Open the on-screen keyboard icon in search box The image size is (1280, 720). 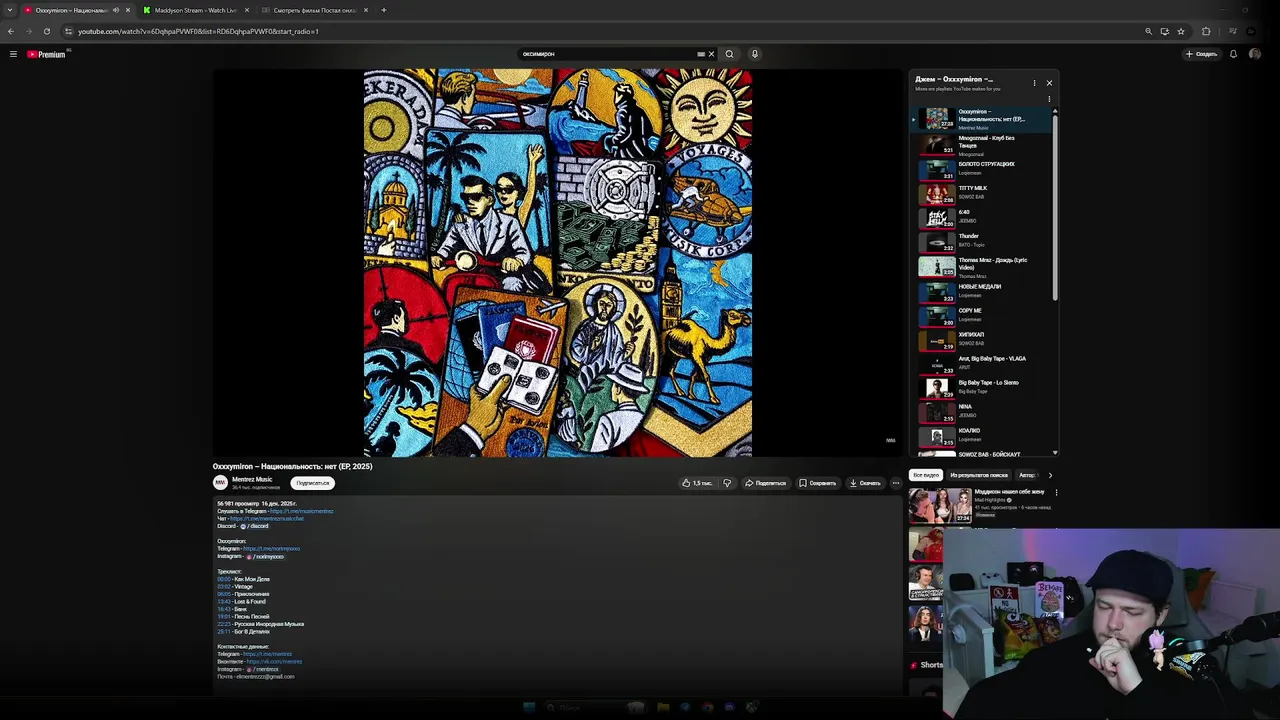[x=700, y=54]
